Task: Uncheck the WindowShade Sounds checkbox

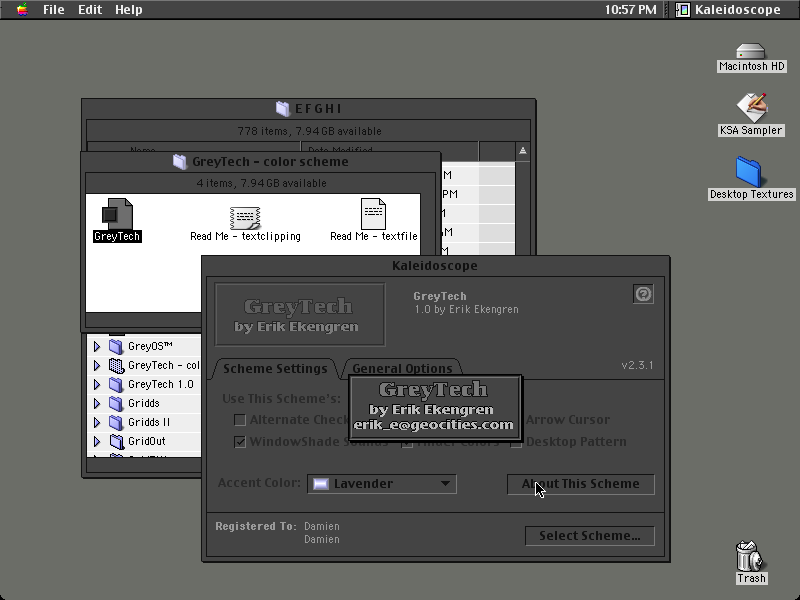Action: (x=240, y=442)
